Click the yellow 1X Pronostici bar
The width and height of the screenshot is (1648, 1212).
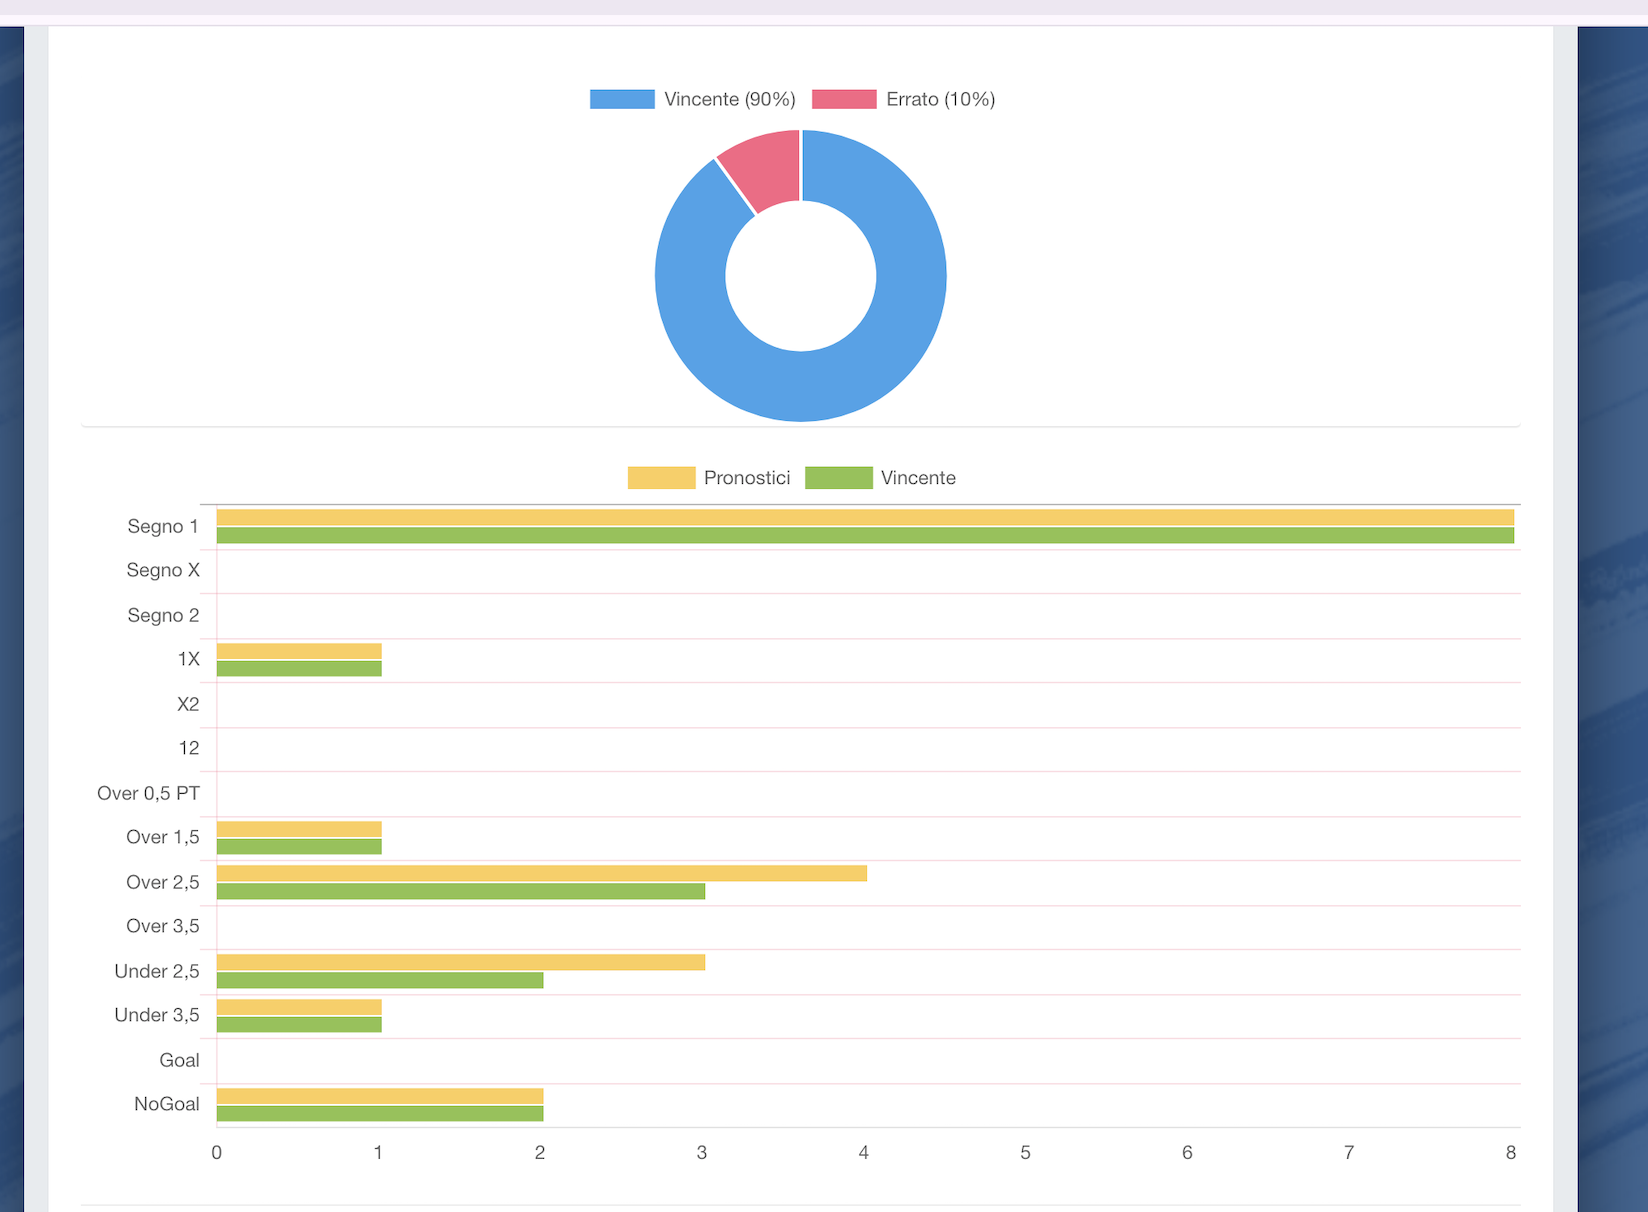pyautogui.click(x=299, y=651)
